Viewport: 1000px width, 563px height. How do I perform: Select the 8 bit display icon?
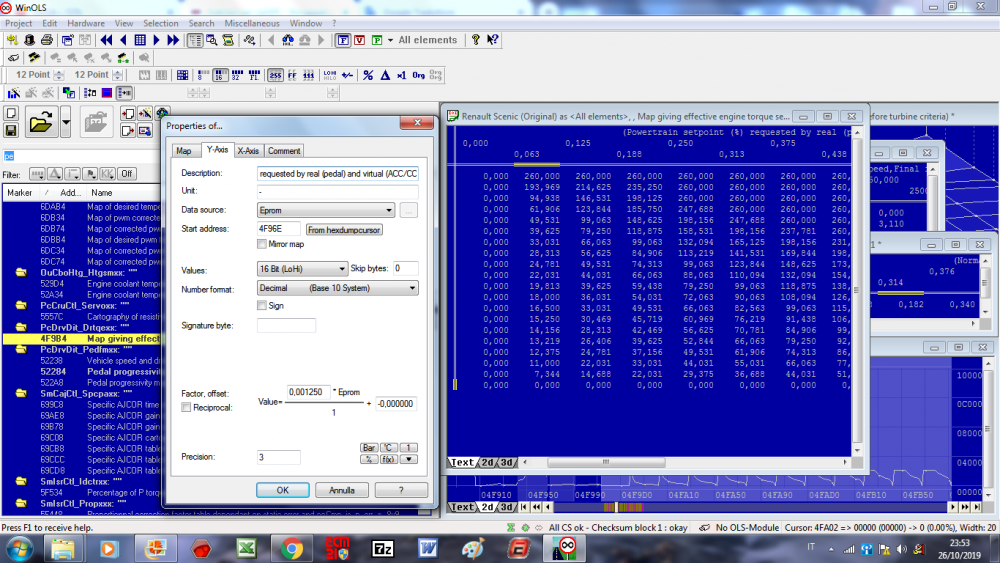[x=203, y=75]
